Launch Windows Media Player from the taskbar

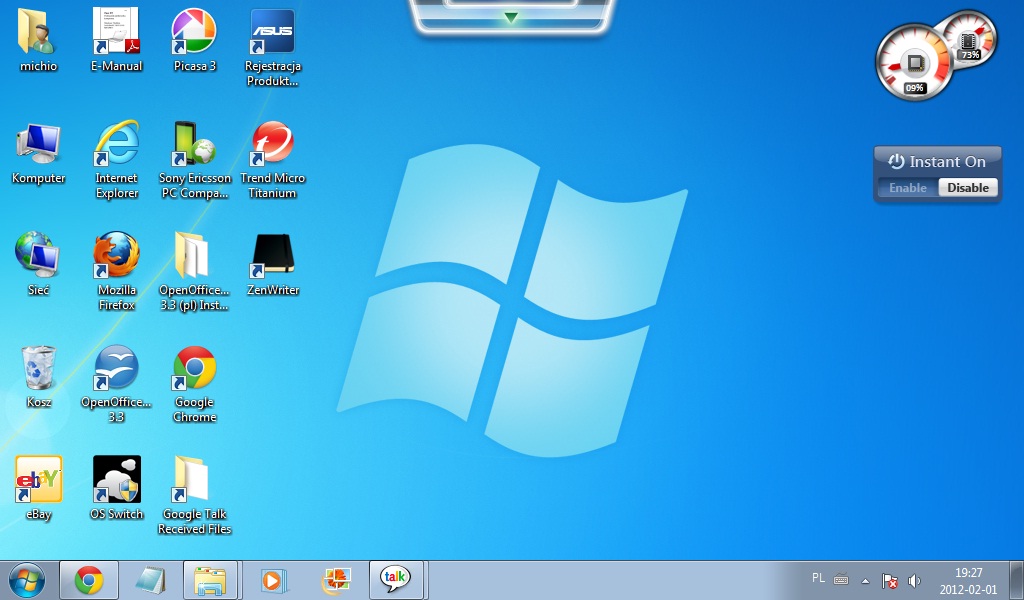pos(272,579)
